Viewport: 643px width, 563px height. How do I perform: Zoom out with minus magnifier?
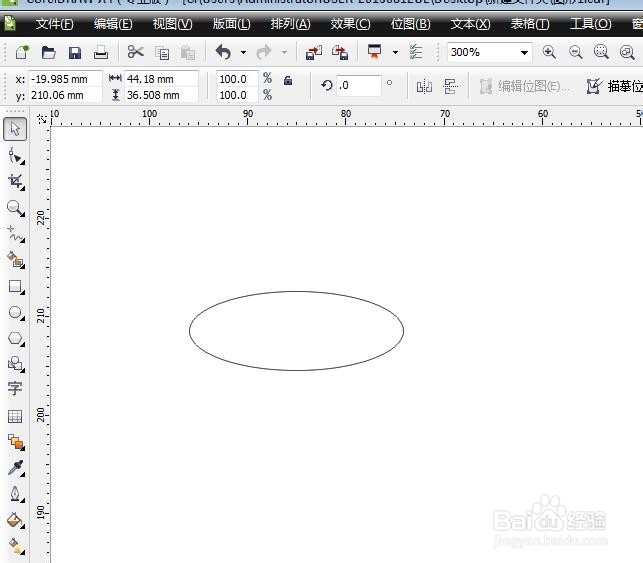click(575, 52)
